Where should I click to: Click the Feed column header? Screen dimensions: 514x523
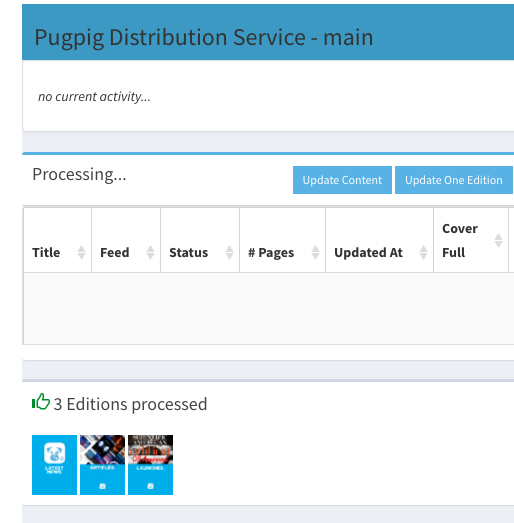click(x=126, y=240)
